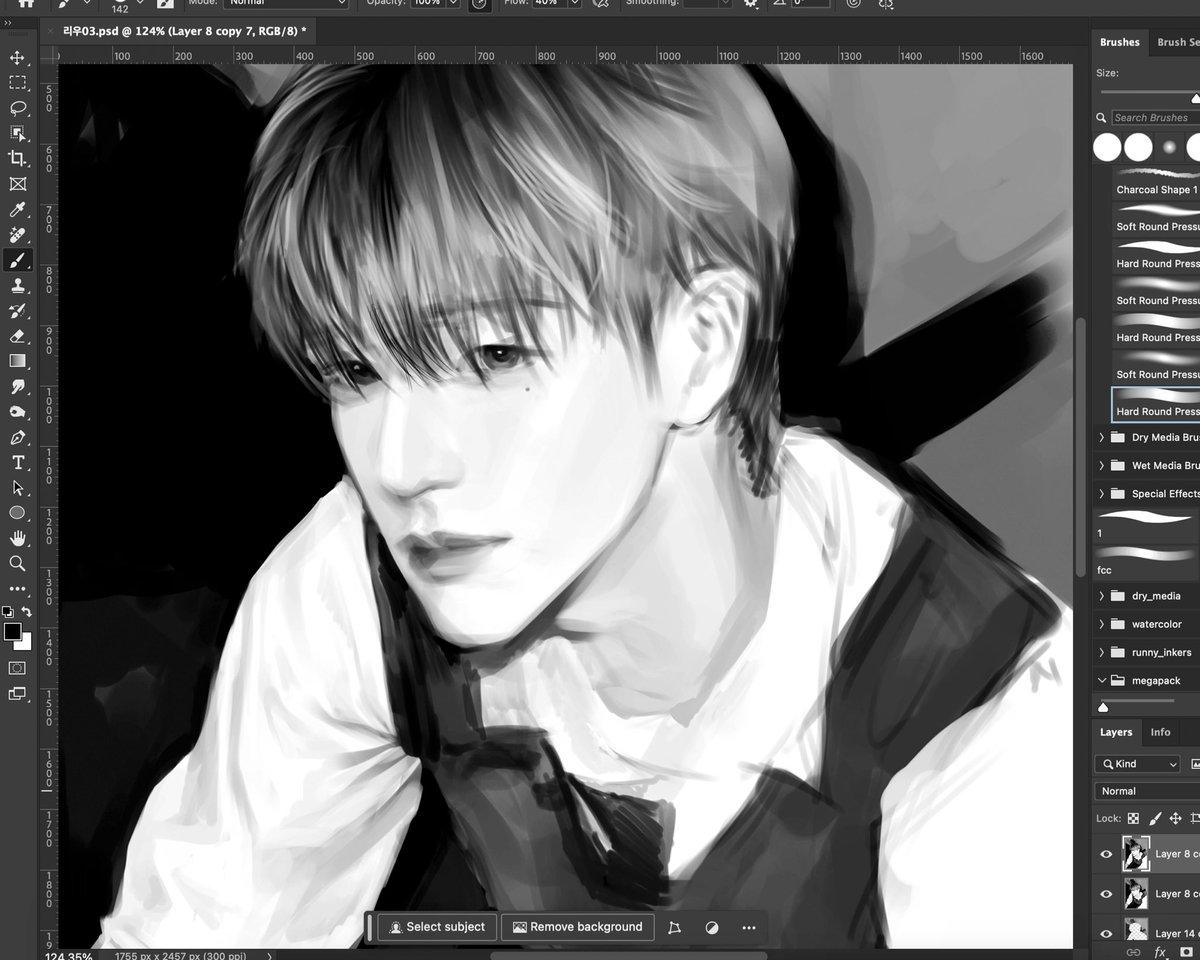Screen dimensions: 1200x960
Task: Select the Clone Stamp tool
Action: 17,286
